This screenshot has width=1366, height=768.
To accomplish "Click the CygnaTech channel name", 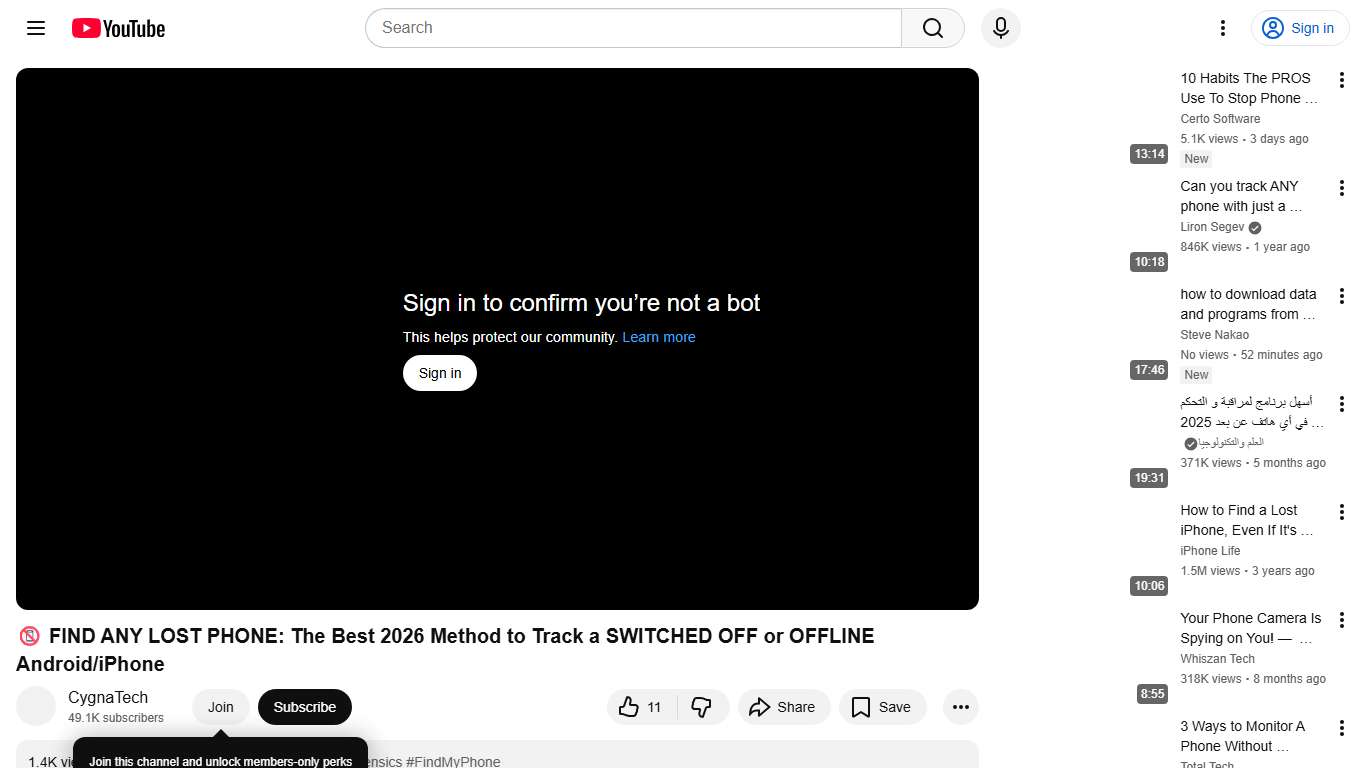I will pyautogui.click(x=107, y=697).
